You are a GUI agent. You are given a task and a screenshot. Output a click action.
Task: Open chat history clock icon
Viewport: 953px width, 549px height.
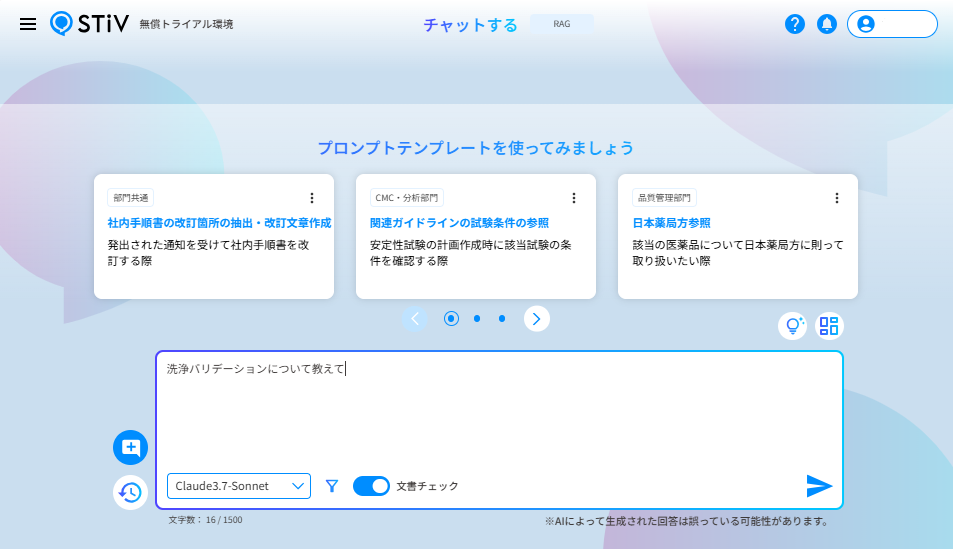coord(130,492)
